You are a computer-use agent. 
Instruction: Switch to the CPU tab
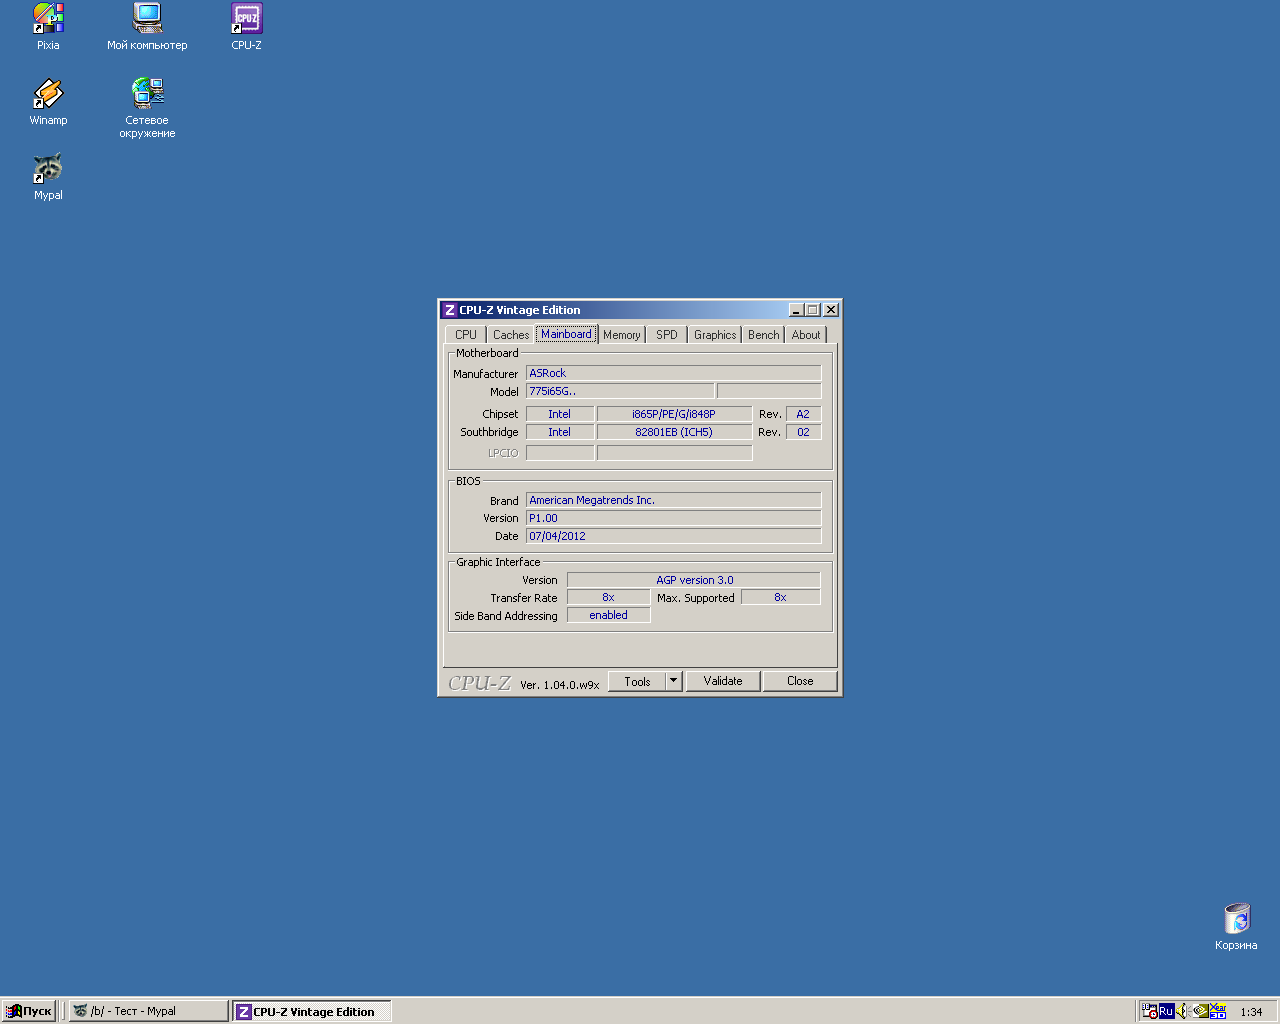[x=466, y=335]
